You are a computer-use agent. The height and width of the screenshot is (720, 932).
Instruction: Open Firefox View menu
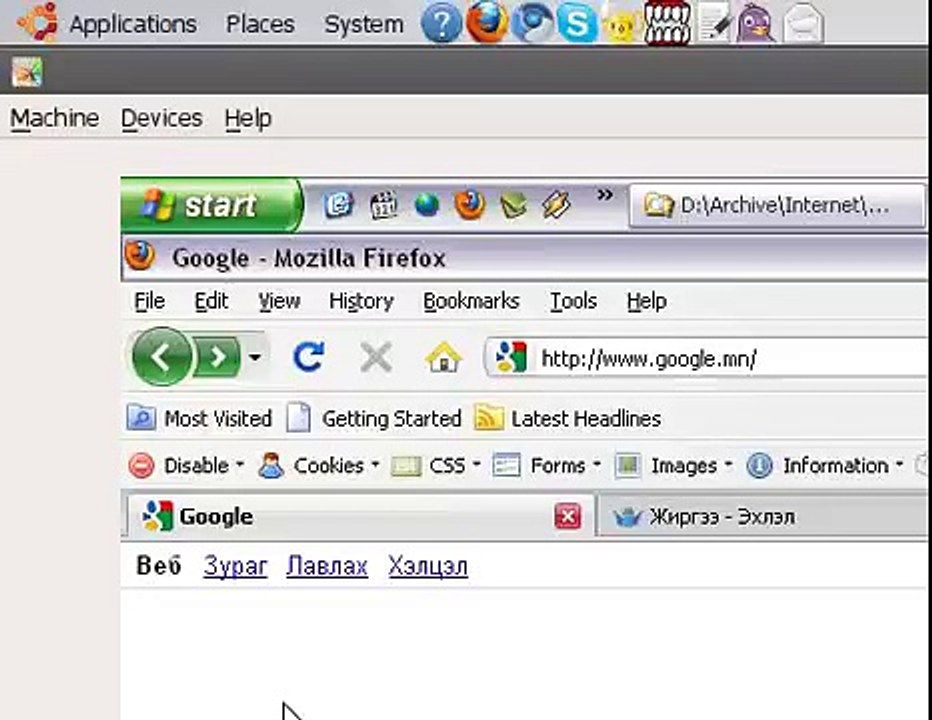click(x=279, y=301)
